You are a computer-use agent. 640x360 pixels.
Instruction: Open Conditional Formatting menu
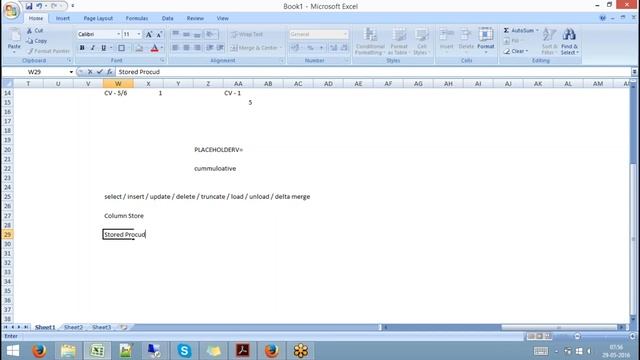coord(370,41)
